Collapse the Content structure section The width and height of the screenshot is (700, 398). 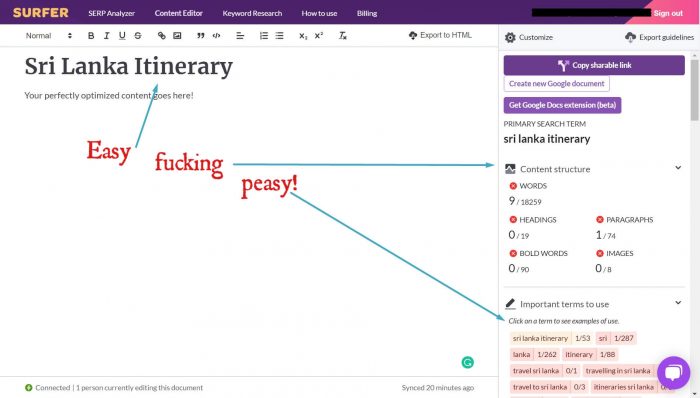[678, 168]
